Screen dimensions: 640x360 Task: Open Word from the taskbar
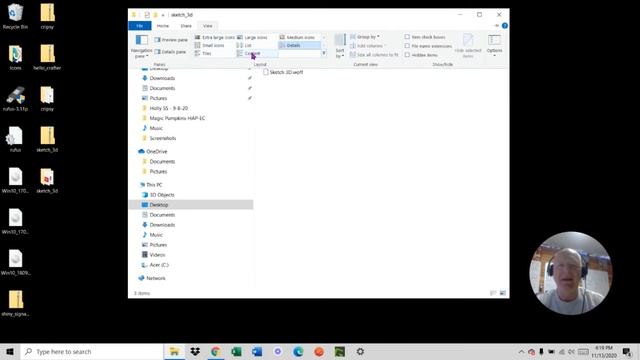pos(257,352)
